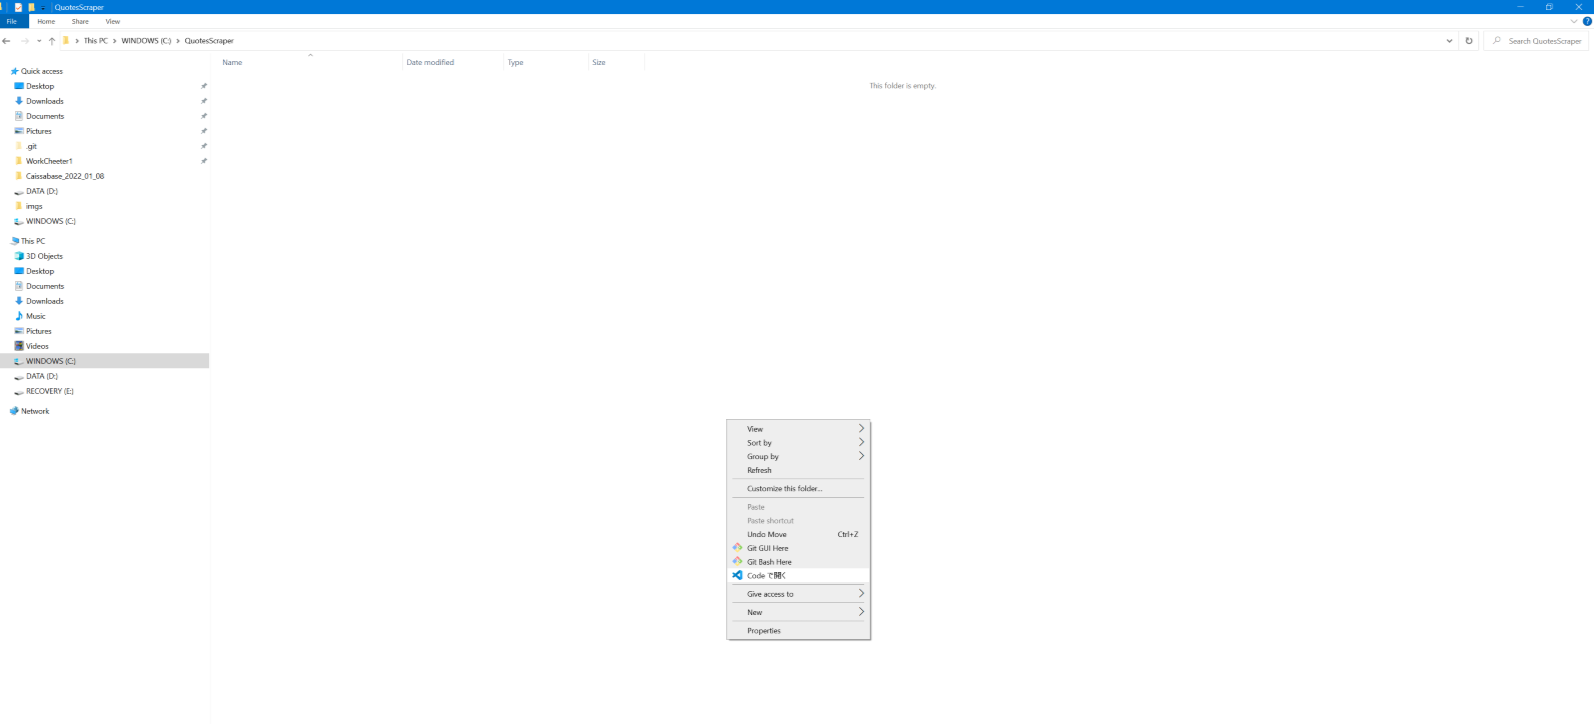The height and width of the screenshot is (724, 1594).
Task: Open the Home ribbon tab
Action: [46, 21]
